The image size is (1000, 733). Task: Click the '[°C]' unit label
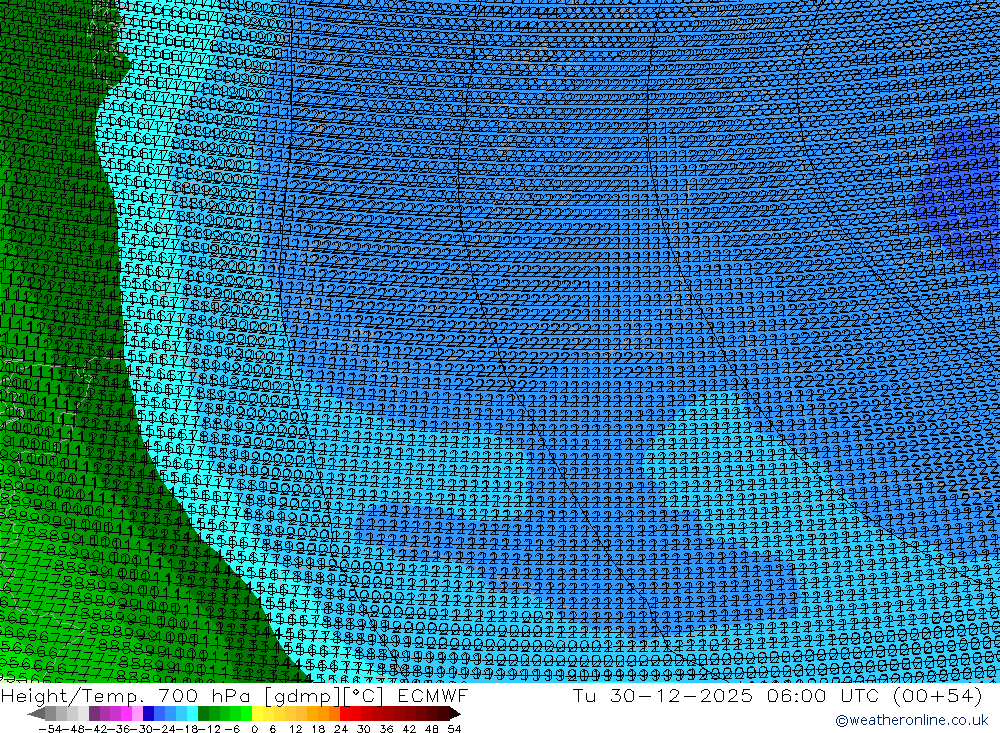pos(364,695)
